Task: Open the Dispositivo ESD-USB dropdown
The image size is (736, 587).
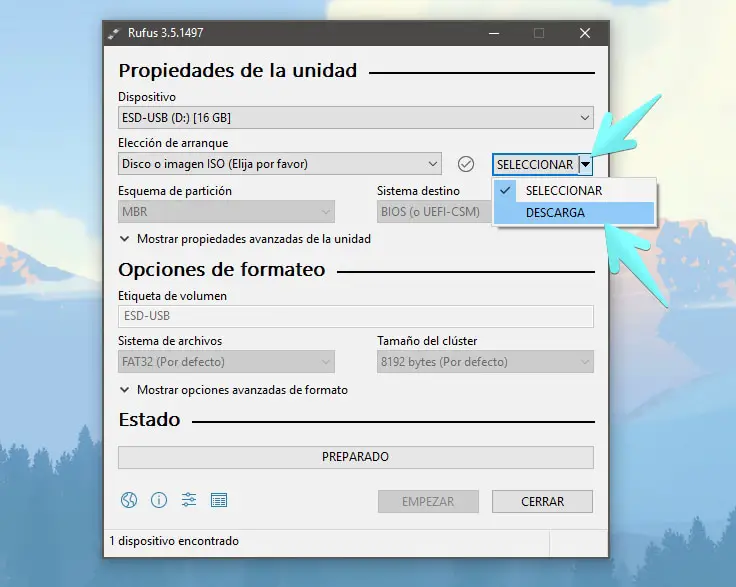Action: [356, 118]
